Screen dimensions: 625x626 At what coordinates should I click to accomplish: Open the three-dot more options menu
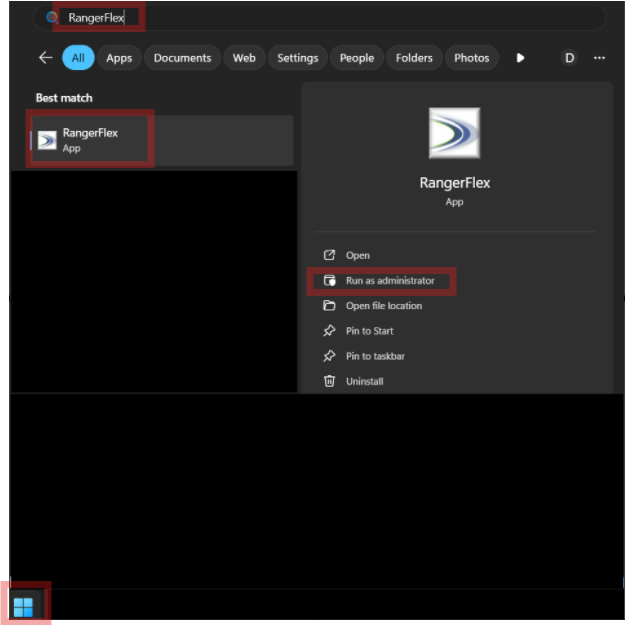point(599,58)
